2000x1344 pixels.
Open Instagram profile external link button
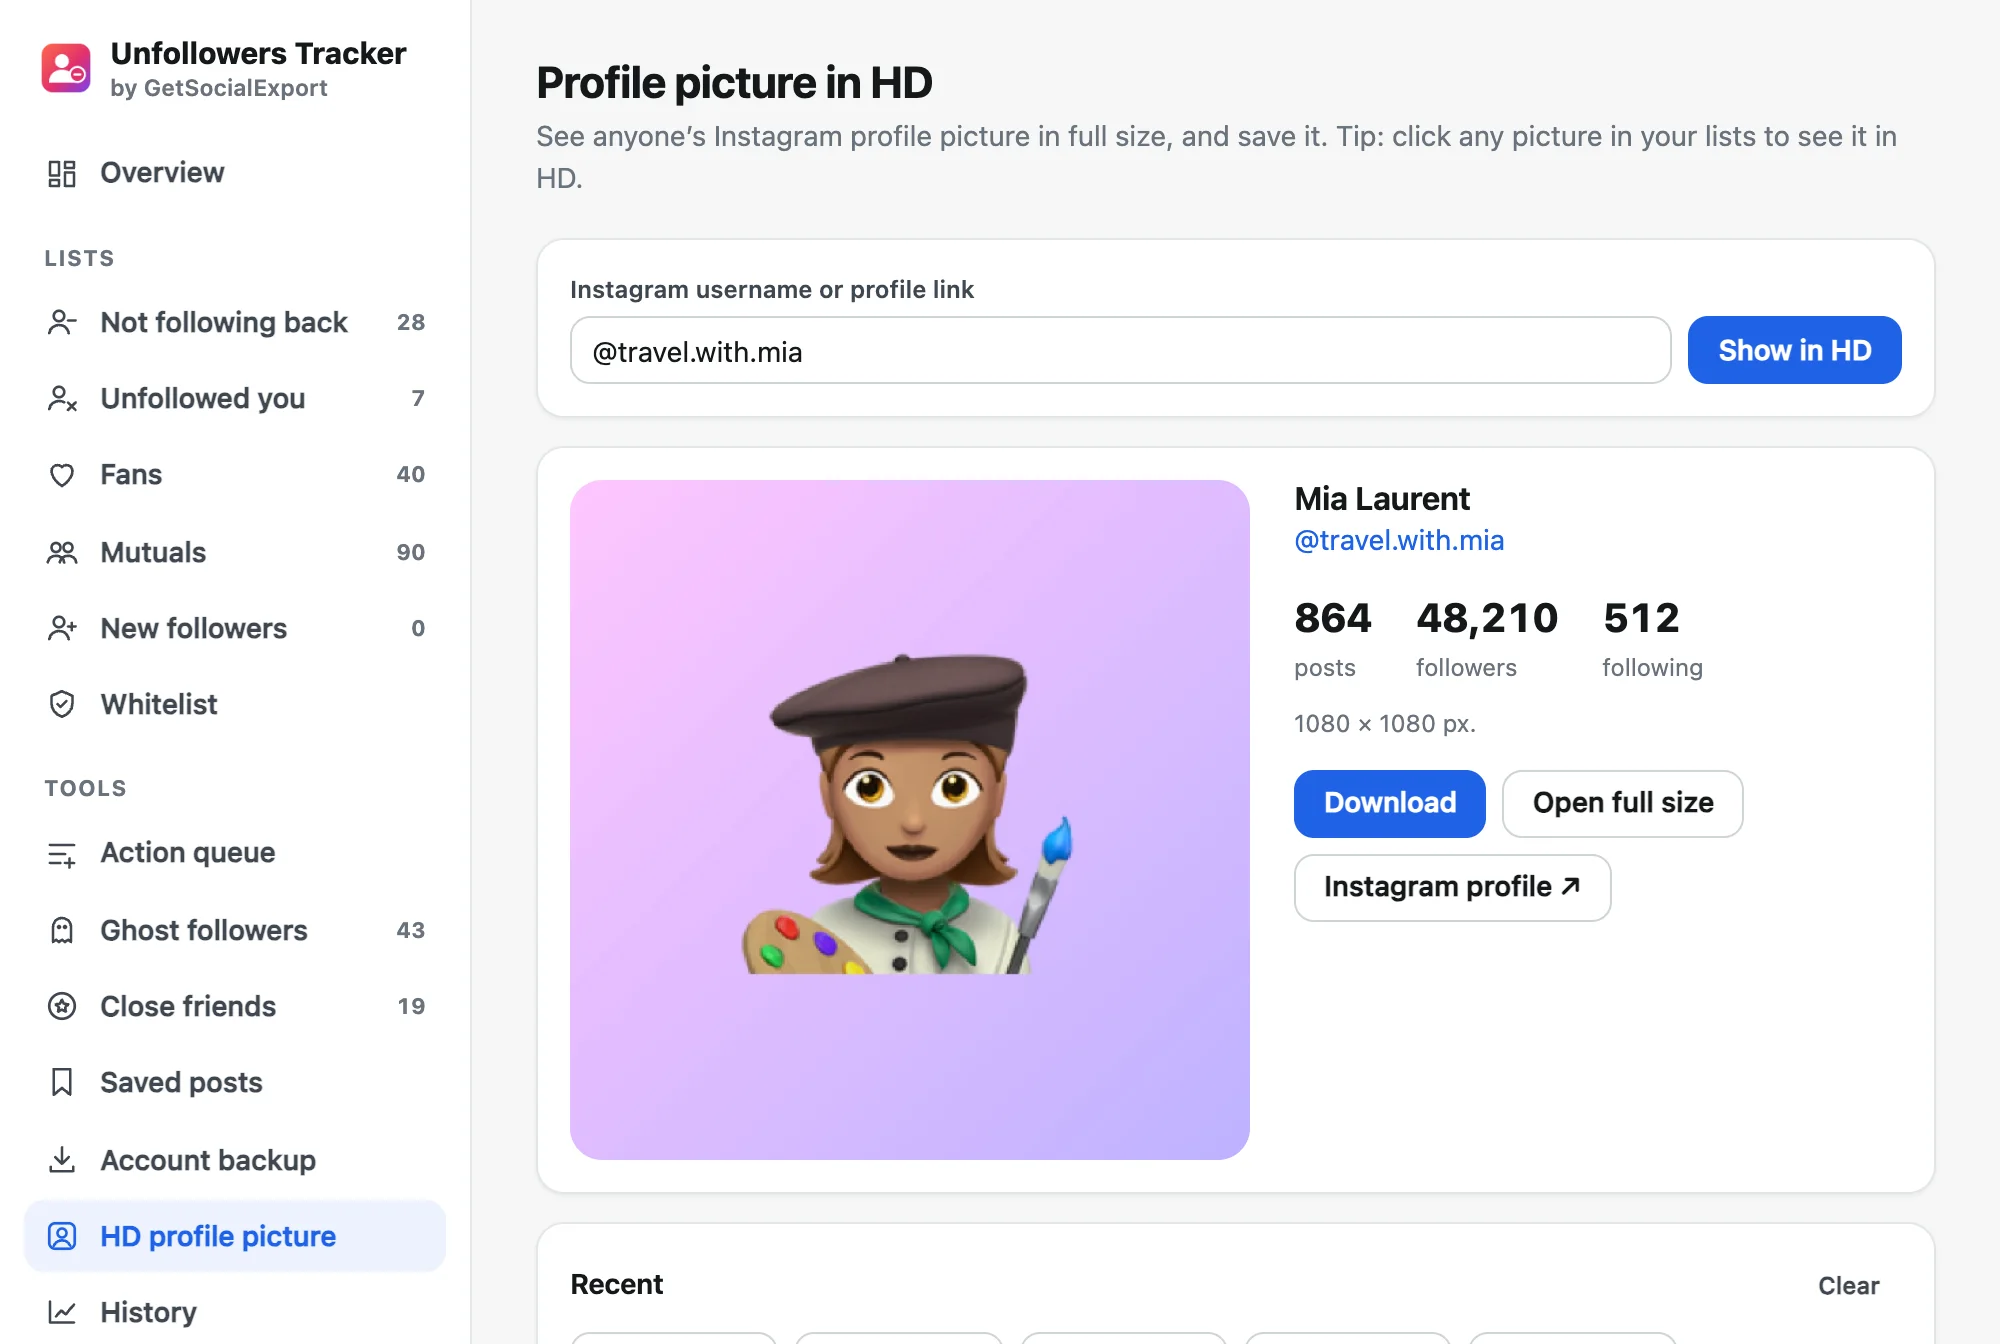coord(1452,887)
